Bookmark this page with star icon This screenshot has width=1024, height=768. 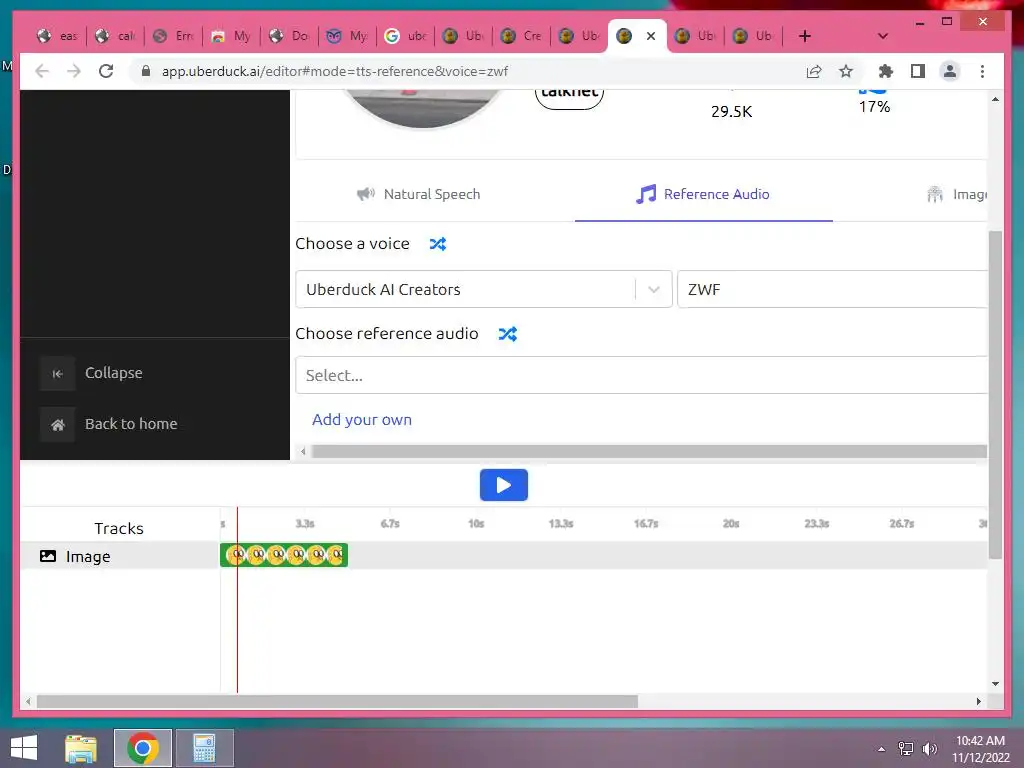pos(846,71)
